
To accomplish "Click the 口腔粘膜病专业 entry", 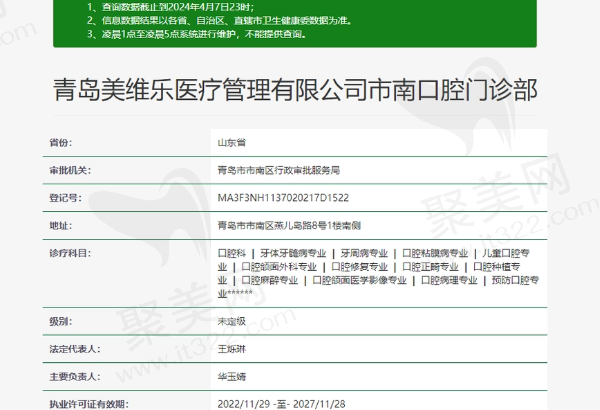I will click(x=435, y=253).
